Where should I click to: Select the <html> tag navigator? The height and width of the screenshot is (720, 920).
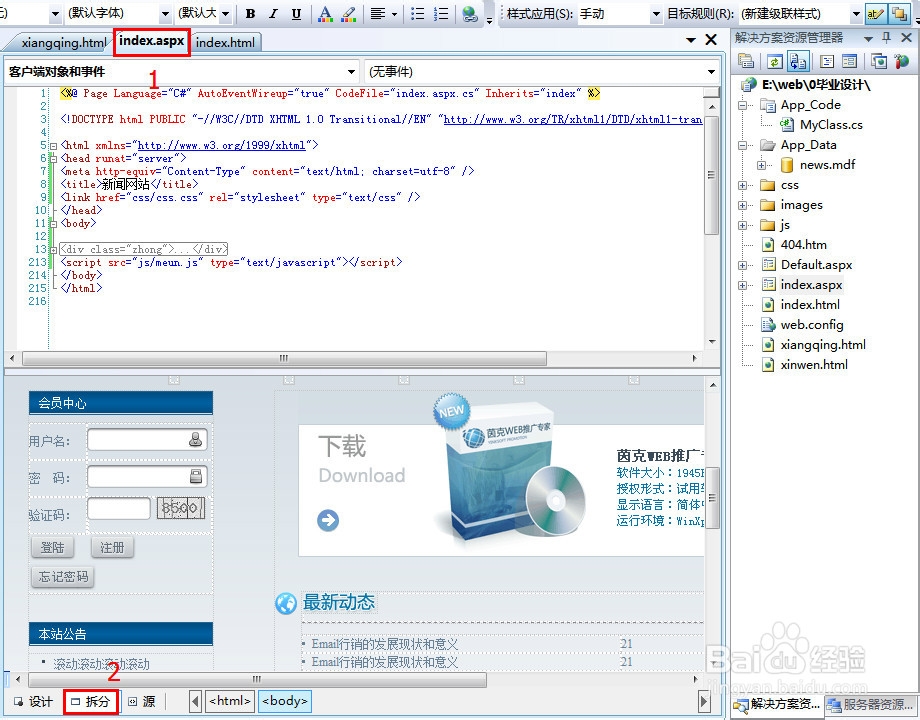[230, 701]
